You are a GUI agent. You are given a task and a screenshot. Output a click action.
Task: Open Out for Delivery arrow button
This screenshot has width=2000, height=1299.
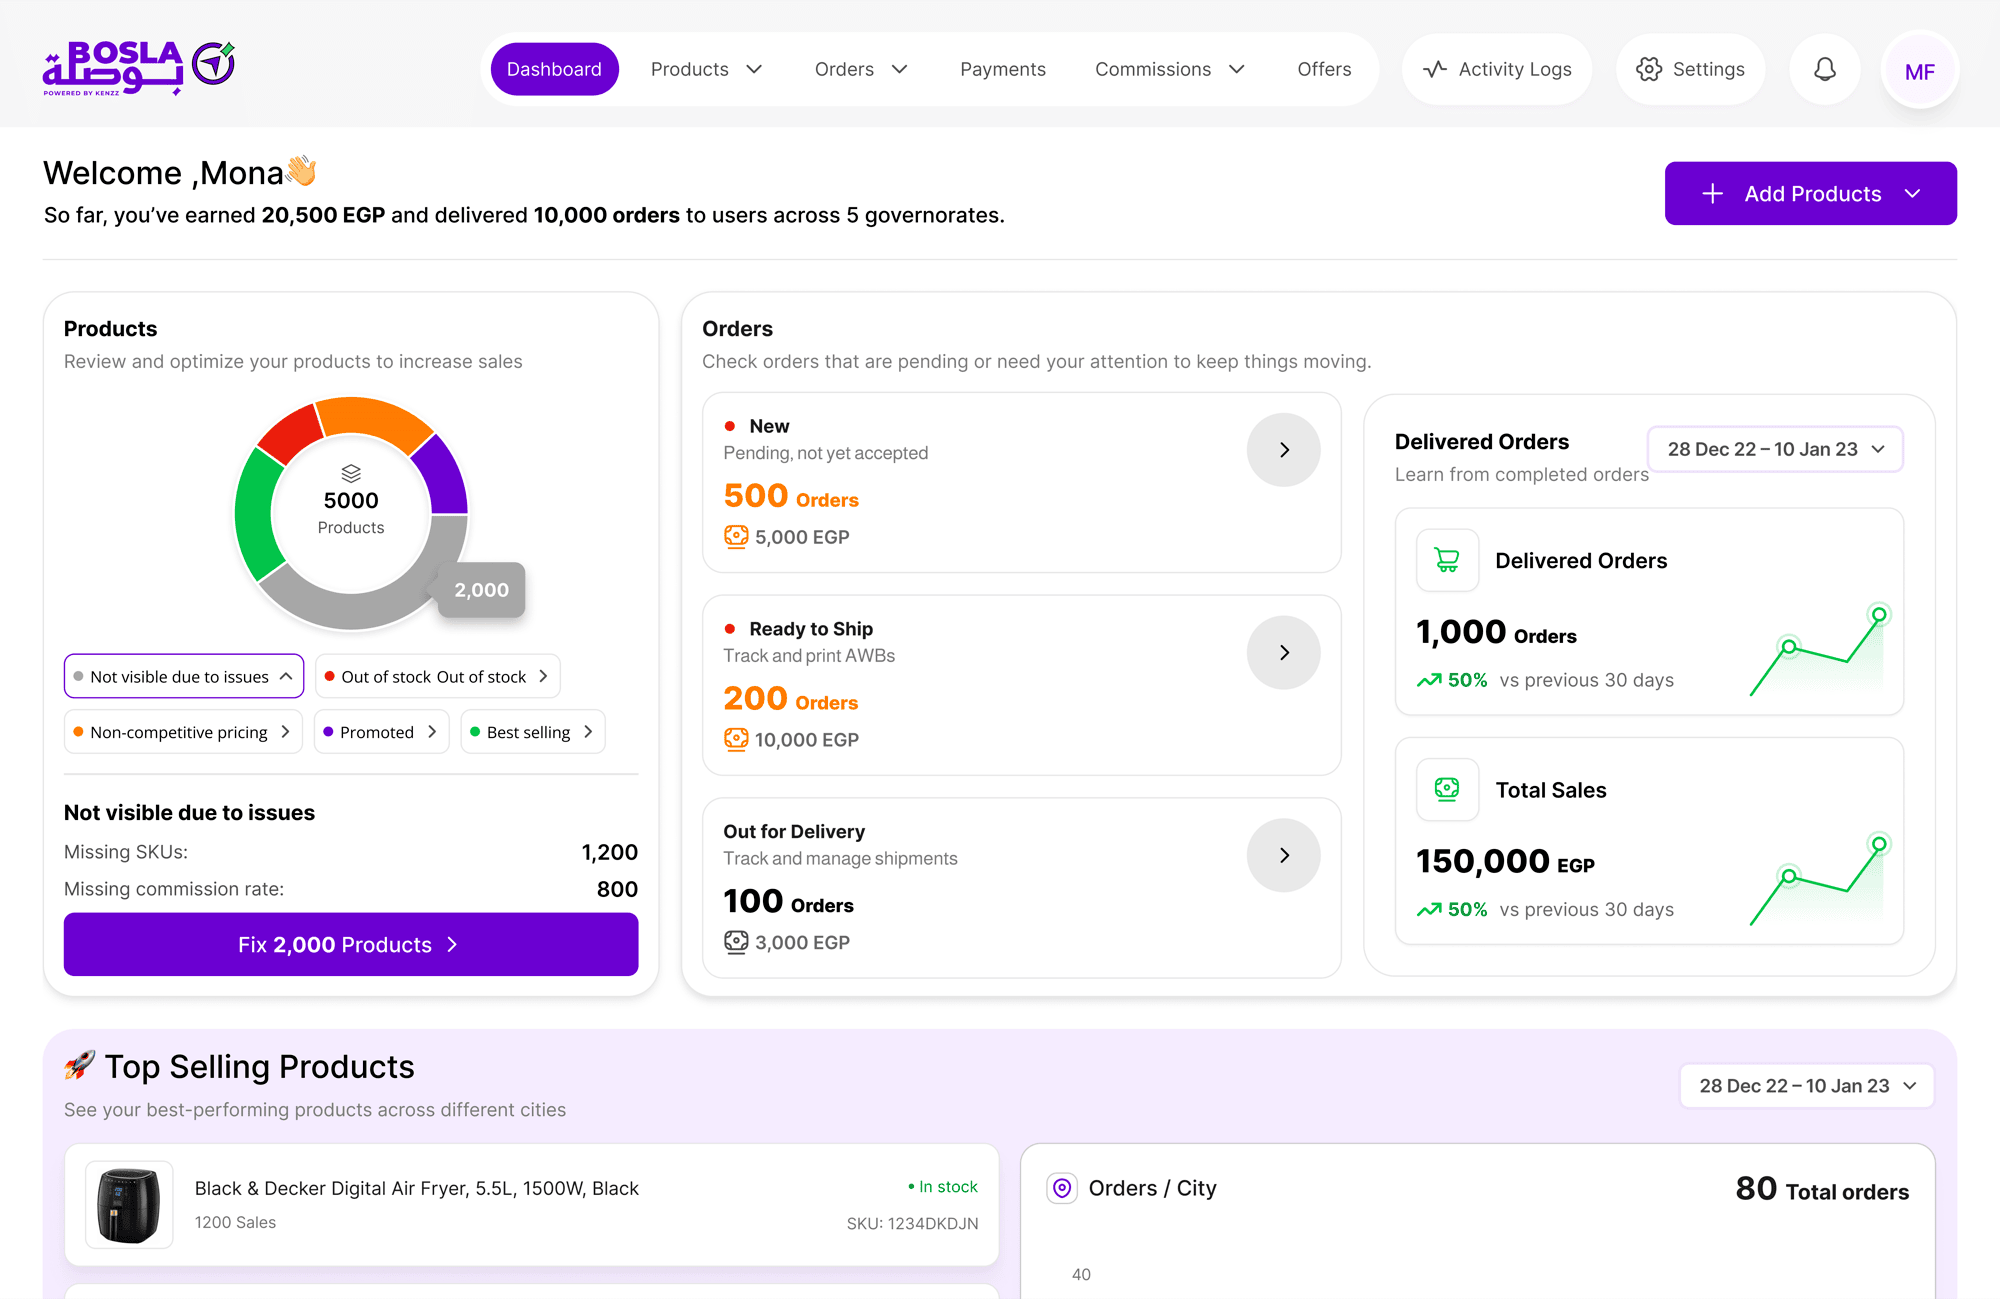[x=1284, y=855]
